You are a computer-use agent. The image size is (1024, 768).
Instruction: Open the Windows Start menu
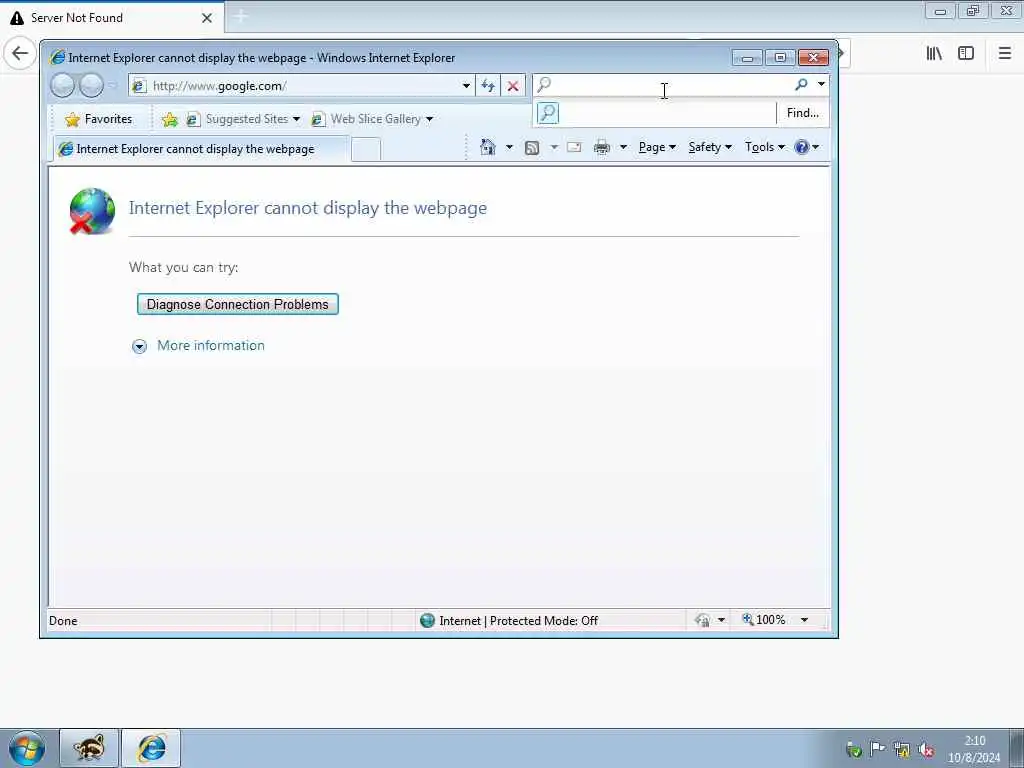point(27,748)
